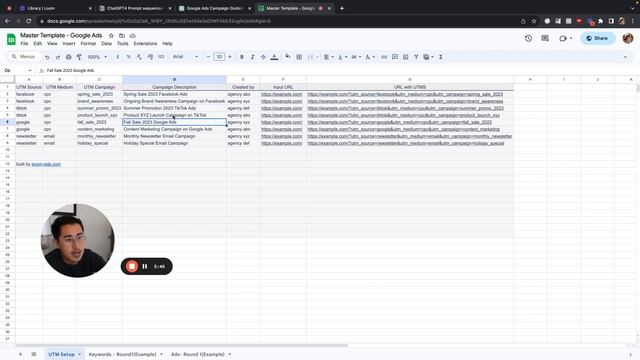Screen dimensions: 640x360
Task: Click the Campaign Description header cell
Action: [x=174, y=87]
